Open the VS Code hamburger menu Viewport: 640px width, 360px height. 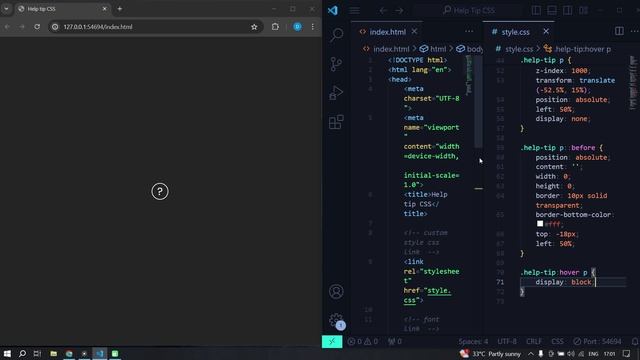355,10
